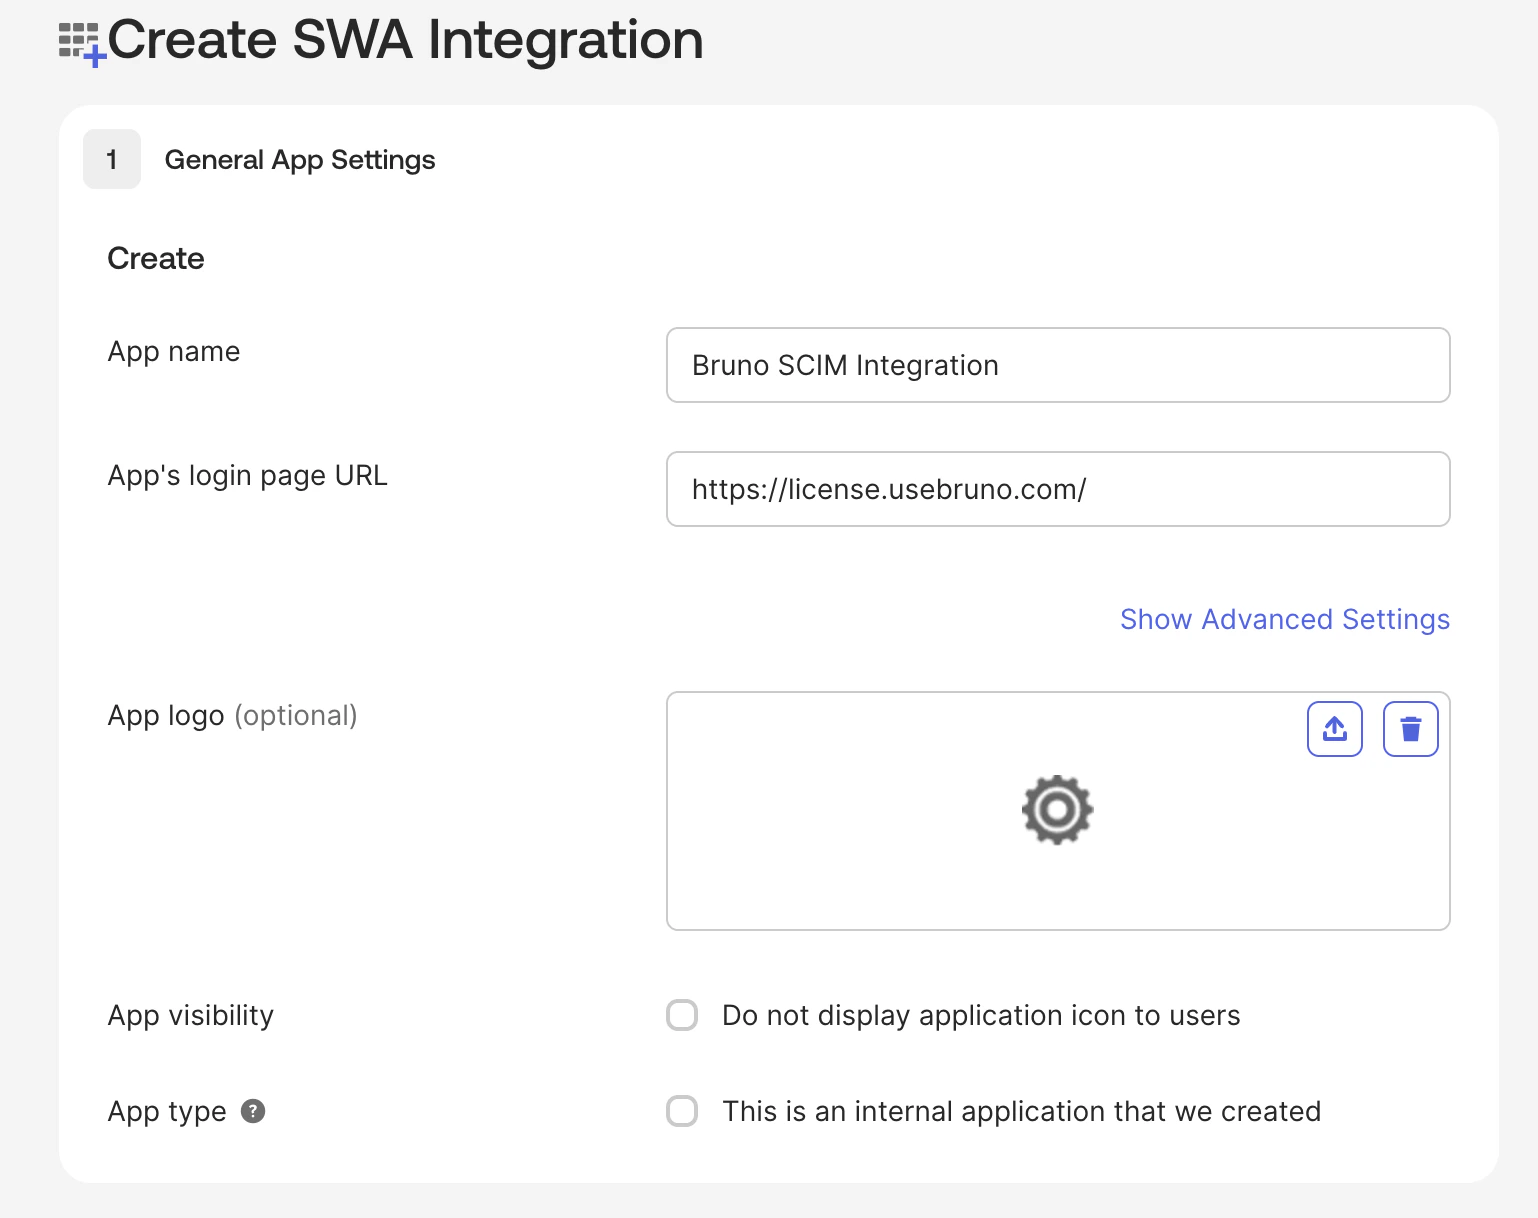Screen dimensions: 1538x1218
Task: Click the question mark circle next to App type
Action: (253, 1110)
